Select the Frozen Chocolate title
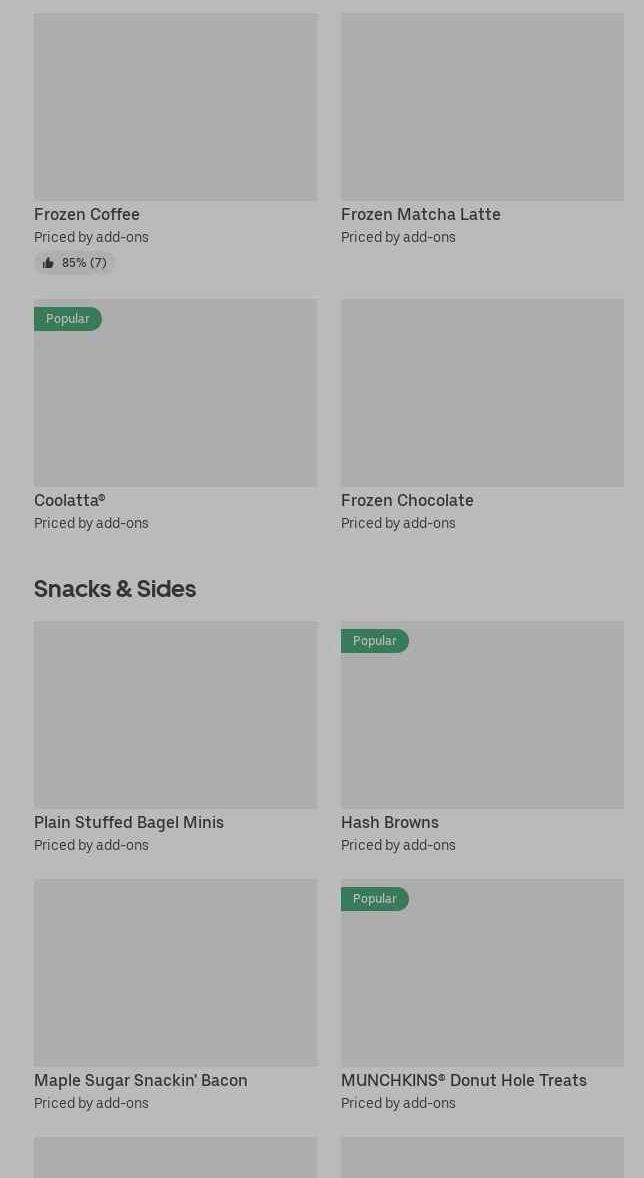The height and width of the screenshot is (1178, 644). pyautogui.click(x=407, y=500)
